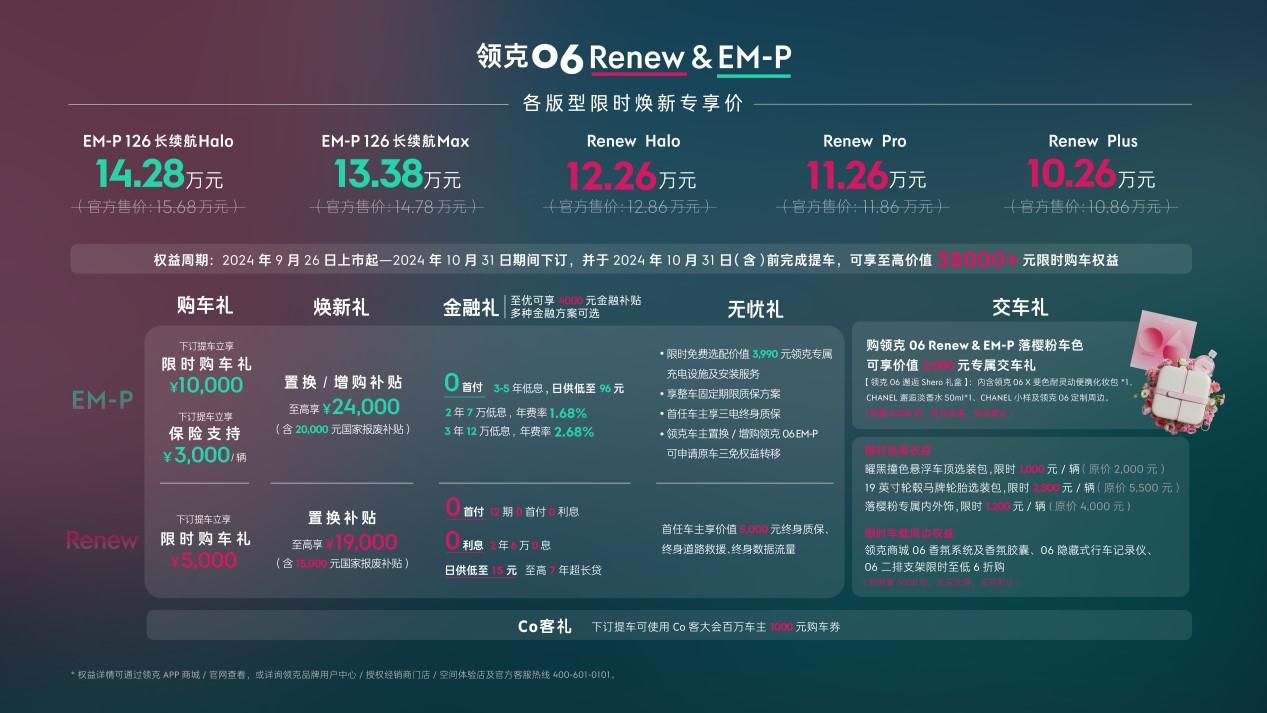Select the Renew Plus model name
Screen dimensions: 1267x713
pyautogui.click(x=1093, y=141)
